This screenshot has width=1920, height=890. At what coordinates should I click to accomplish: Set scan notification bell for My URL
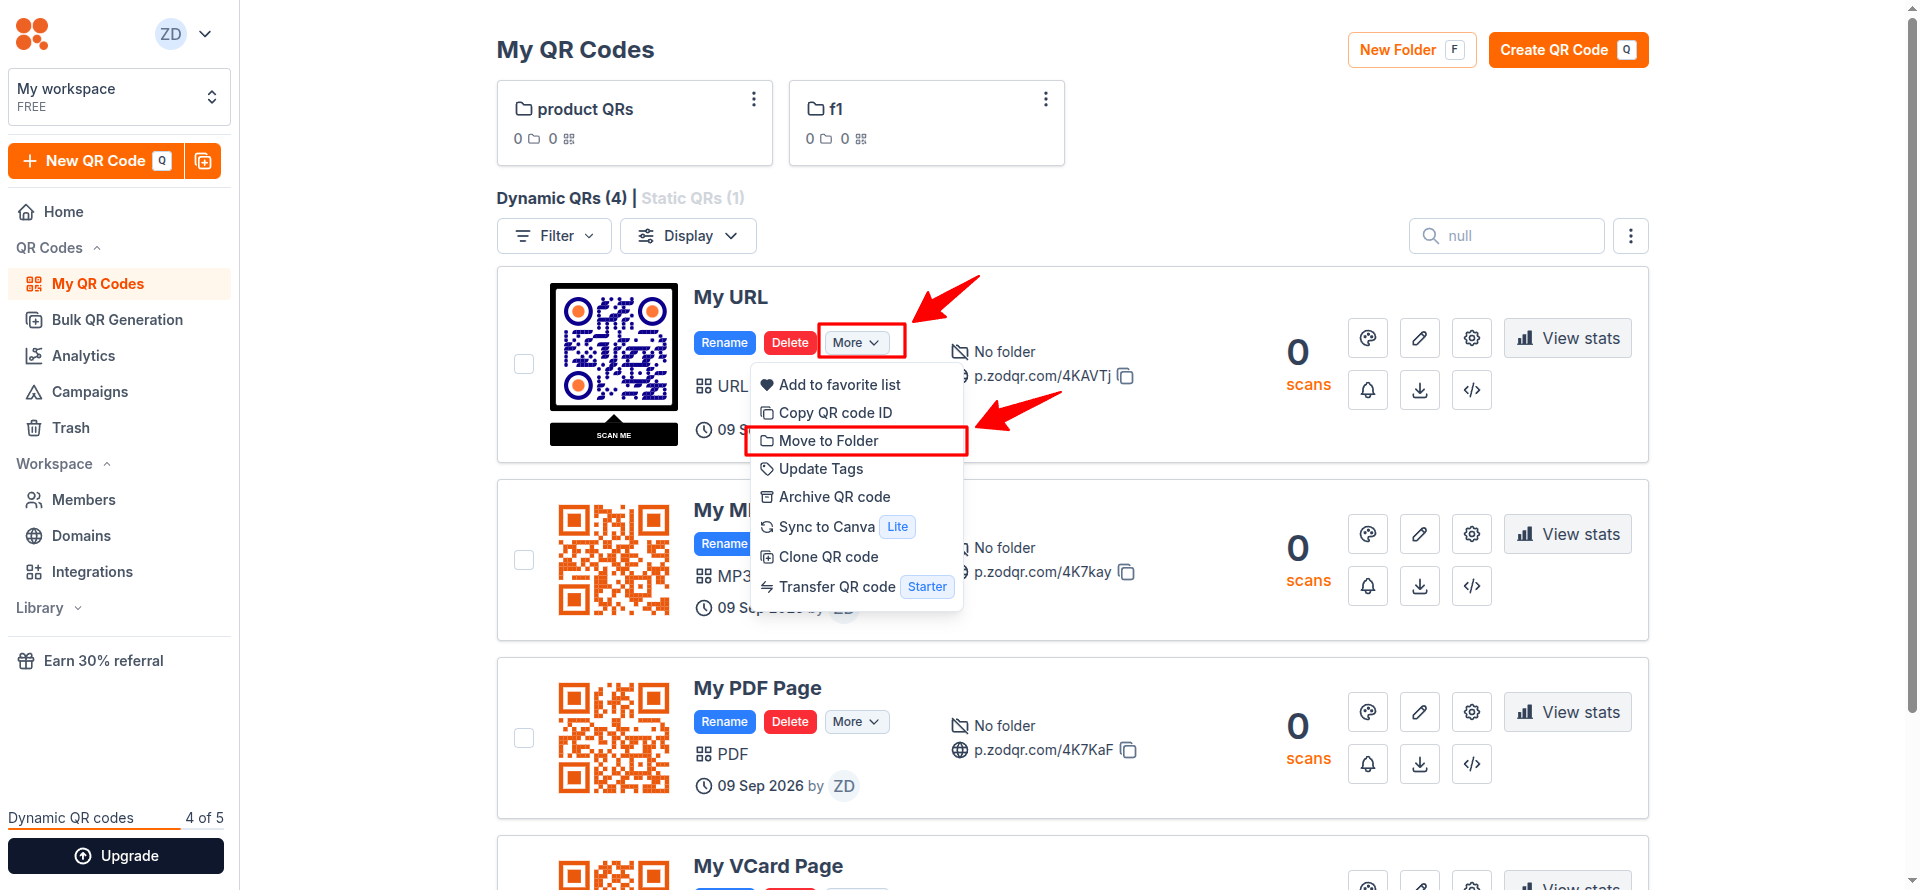click(1368, 390)
